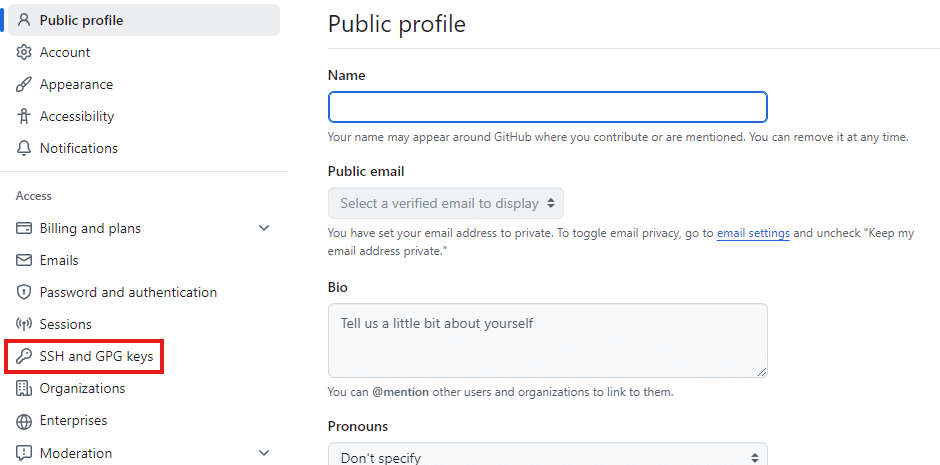
Task: Click the SSH and GPG keys key icon
Action: click(x=24, y=356)
